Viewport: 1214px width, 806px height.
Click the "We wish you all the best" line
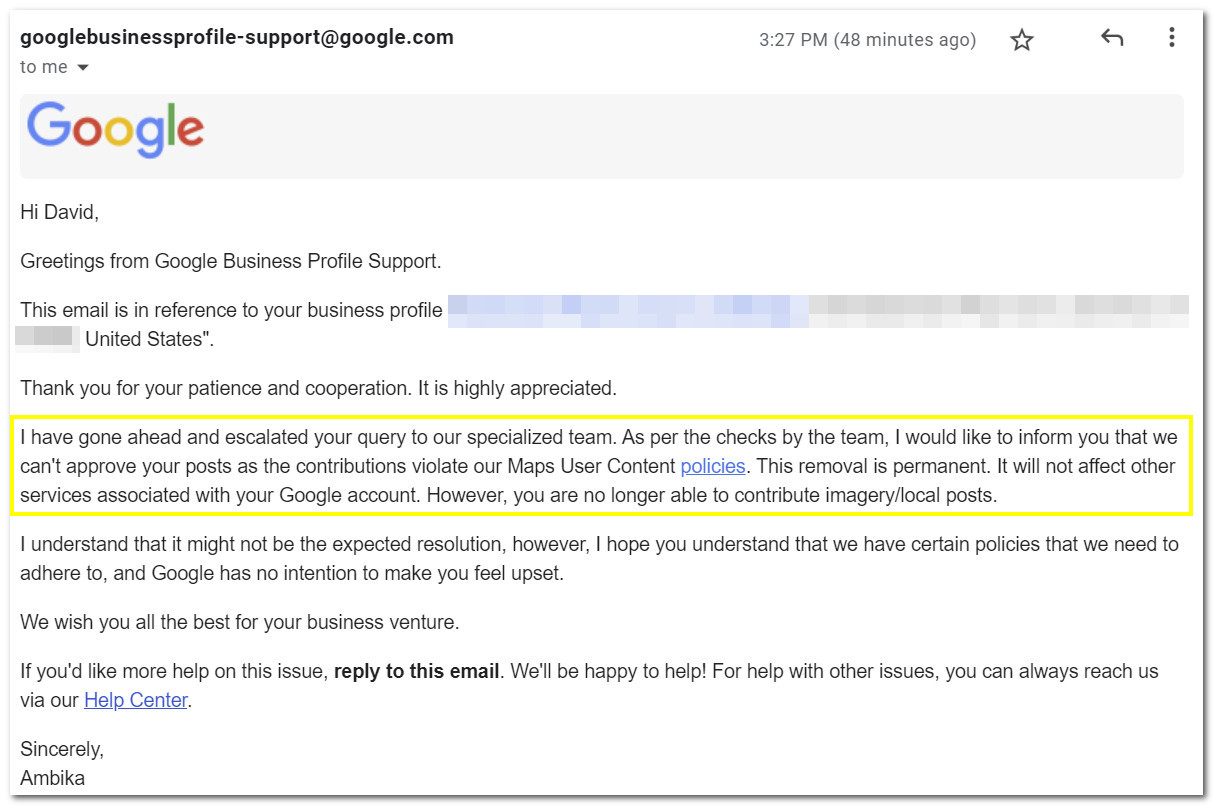pyautogui.click(x=240, y=622)
